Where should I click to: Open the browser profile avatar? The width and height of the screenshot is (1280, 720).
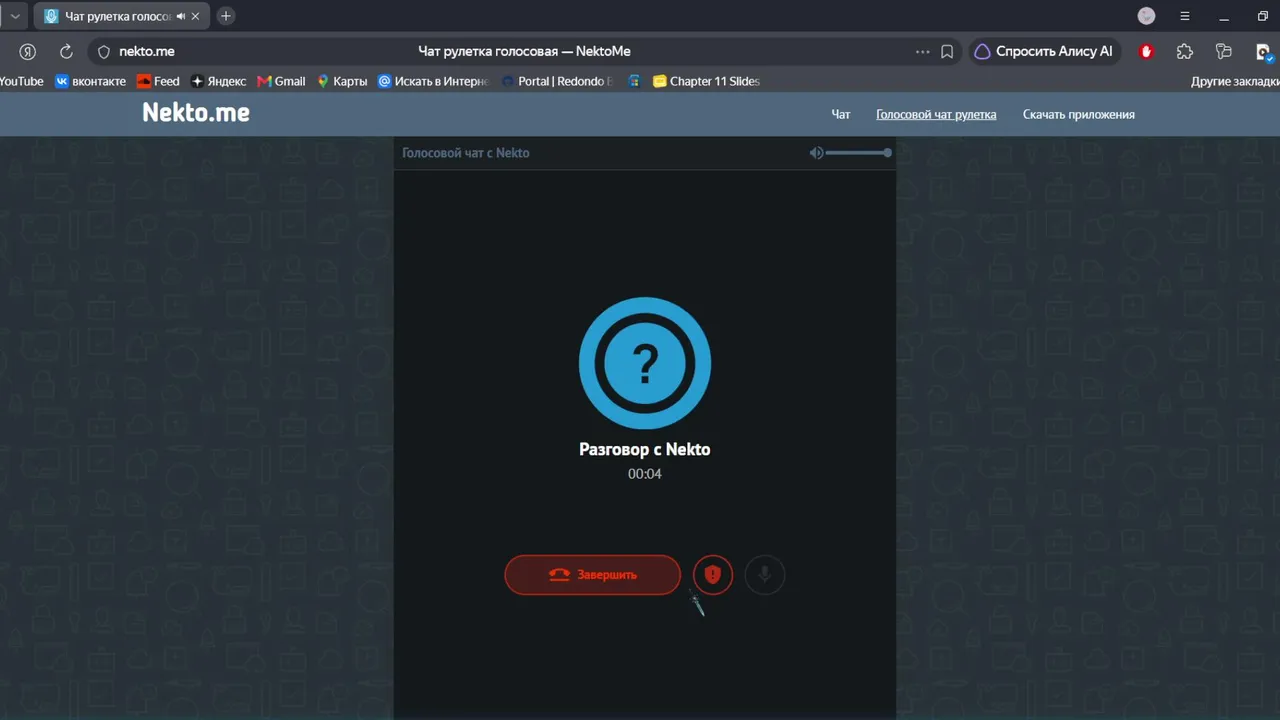point(1147,16)
